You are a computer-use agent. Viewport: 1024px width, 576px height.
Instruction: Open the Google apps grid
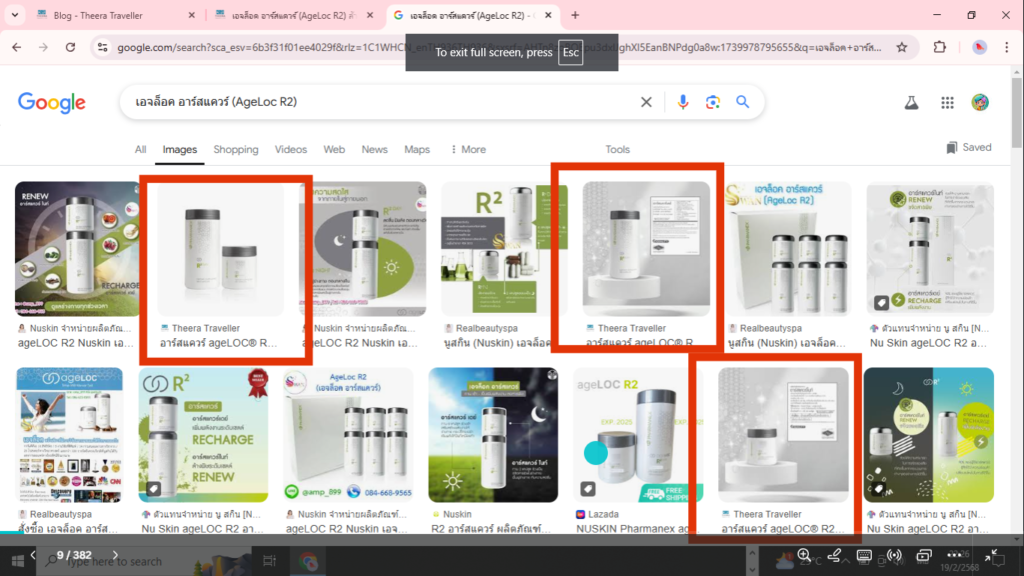click(946, 101)
